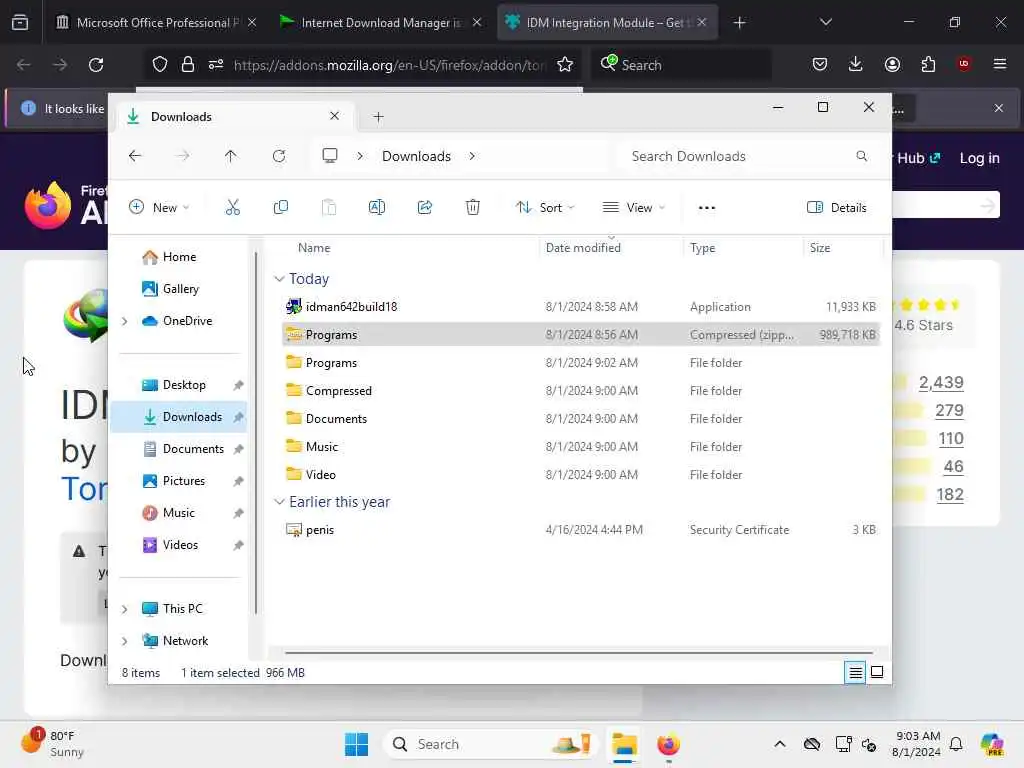
Task: Sort by the Name column header
Action: (x=314, y=248)
